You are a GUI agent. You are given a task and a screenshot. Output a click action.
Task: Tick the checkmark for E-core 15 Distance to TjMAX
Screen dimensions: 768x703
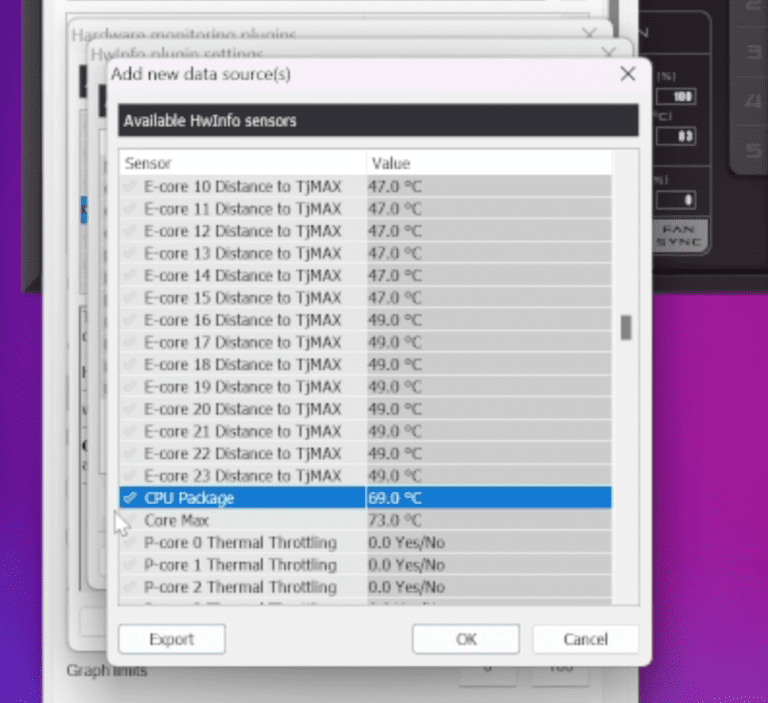tap(130, 298)
